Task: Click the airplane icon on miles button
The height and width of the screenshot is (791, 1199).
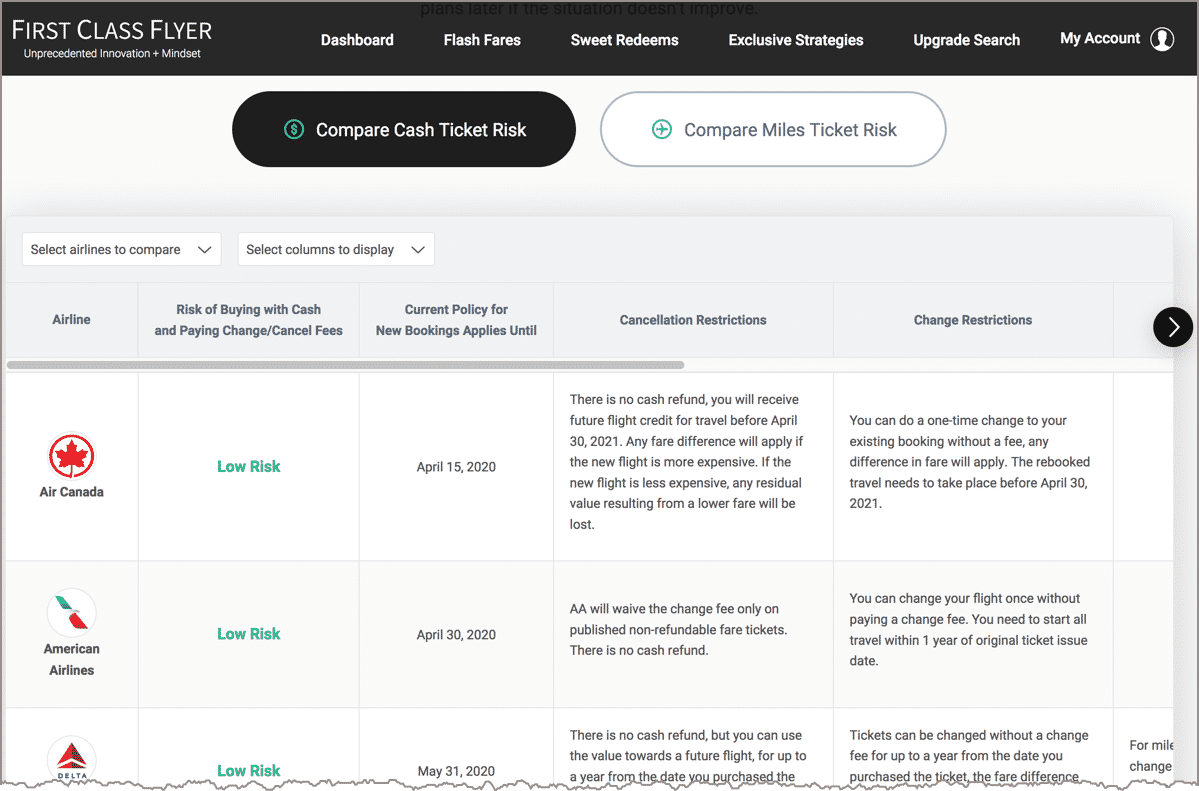Action: [661, 129]
